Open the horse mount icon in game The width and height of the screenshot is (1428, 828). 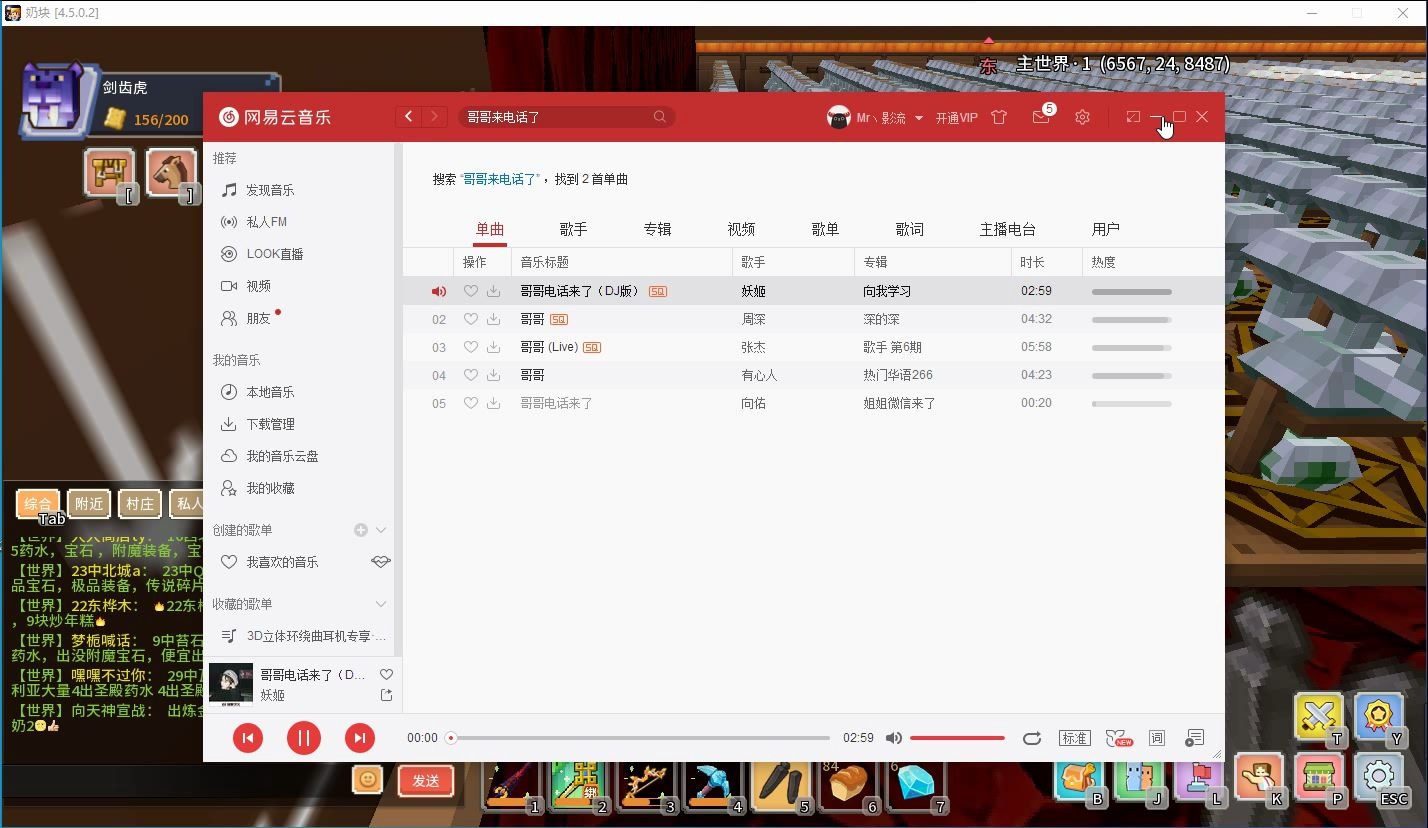click(x=171, y=172)
